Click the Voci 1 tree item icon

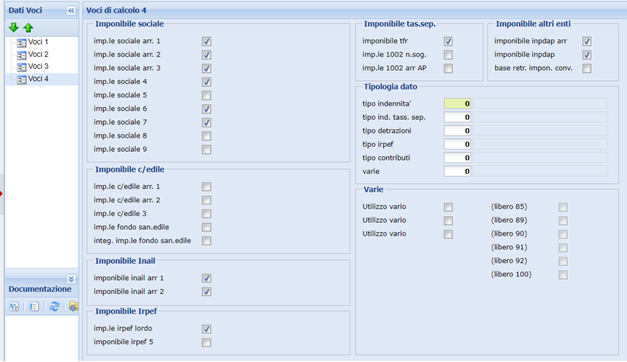click(22, 42)
